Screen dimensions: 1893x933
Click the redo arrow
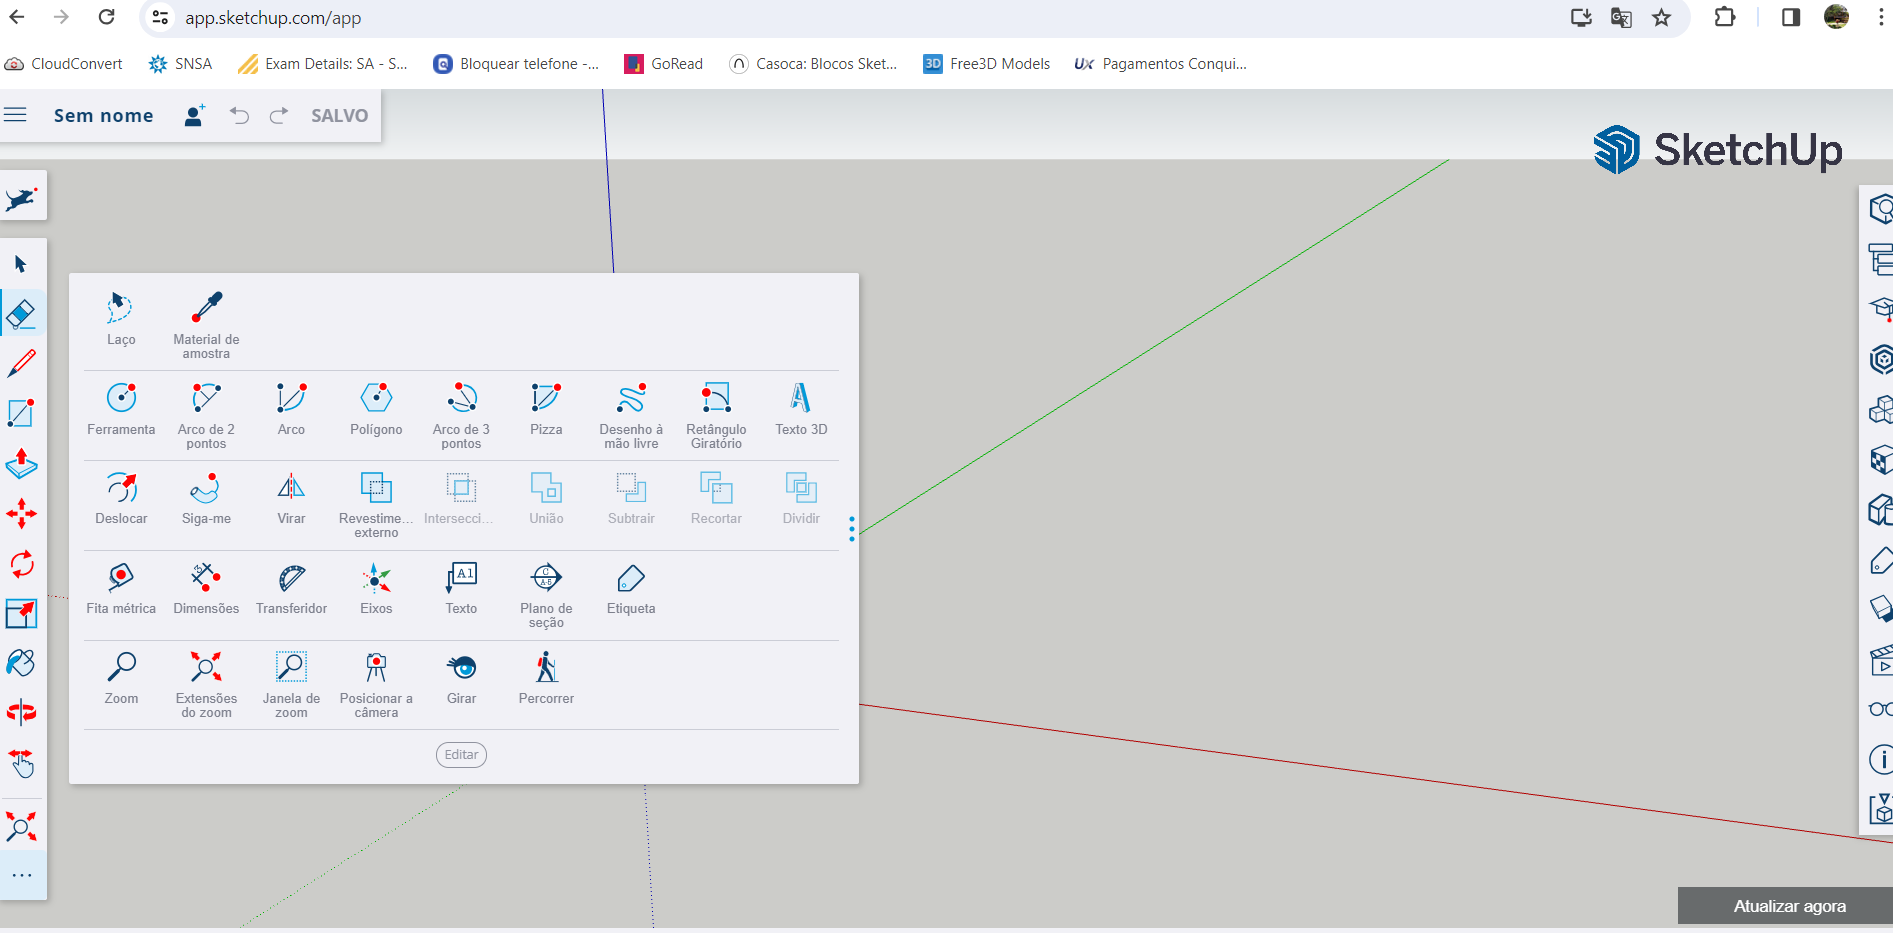pyautogui.click(x=279, y=115)
